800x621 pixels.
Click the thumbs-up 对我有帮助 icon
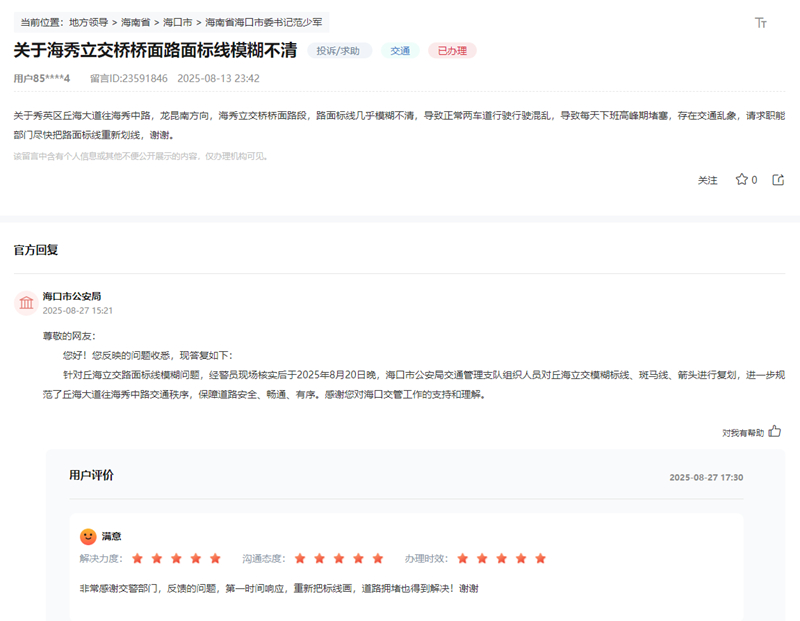pyautogui.click(x=775, y=432)
